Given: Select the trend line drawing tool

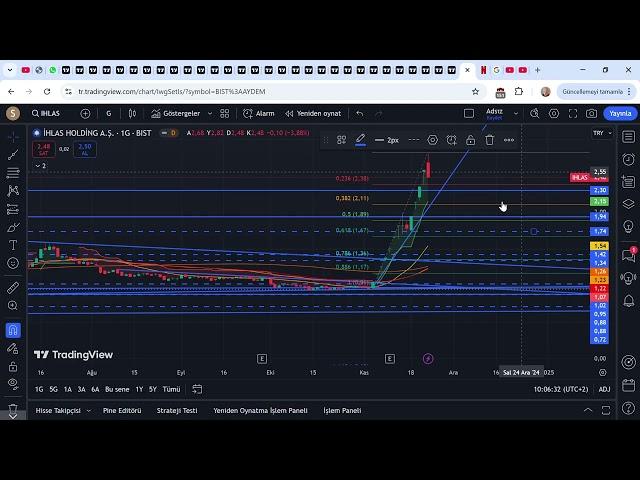Looking at the screenshot, I should point(13,155).
